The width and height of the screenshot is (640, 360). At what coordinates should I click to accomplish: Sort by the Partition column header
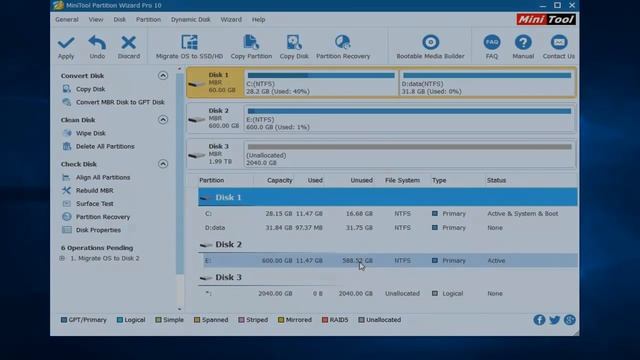[211, 180]
